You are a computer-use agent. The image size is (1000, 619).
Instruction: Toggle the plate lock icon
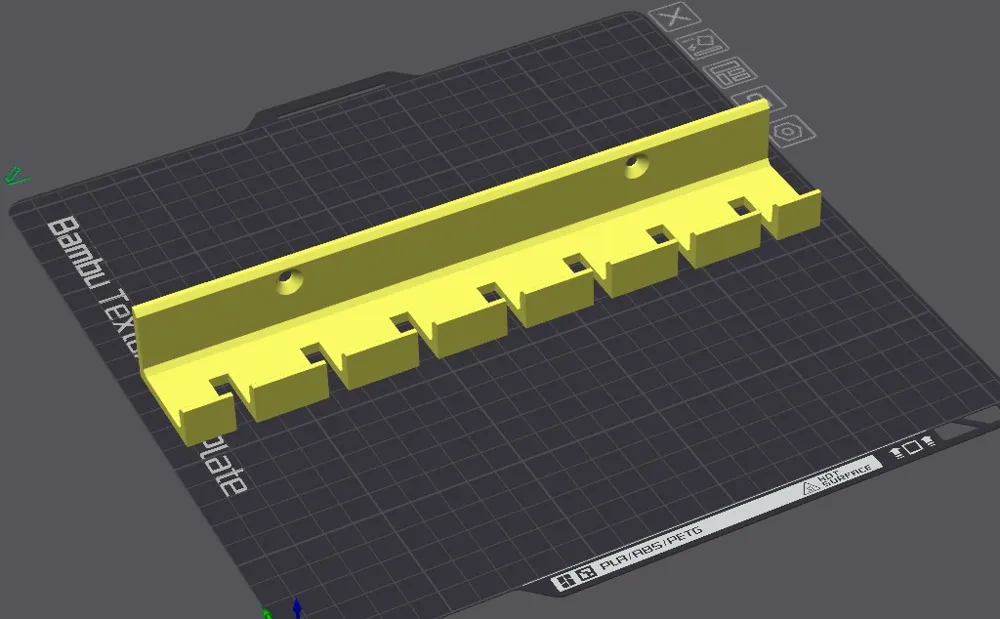758,99
